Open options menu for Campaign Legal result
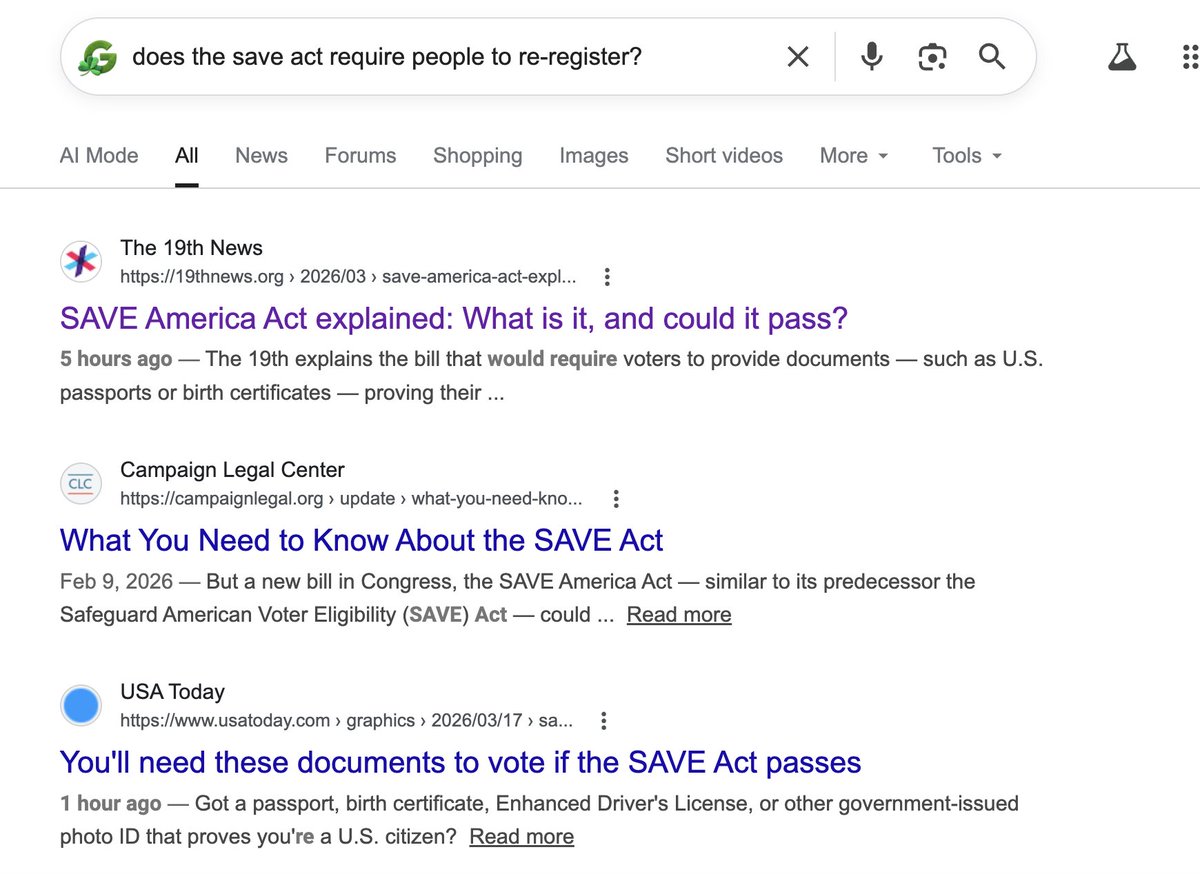 click(616, 499)
